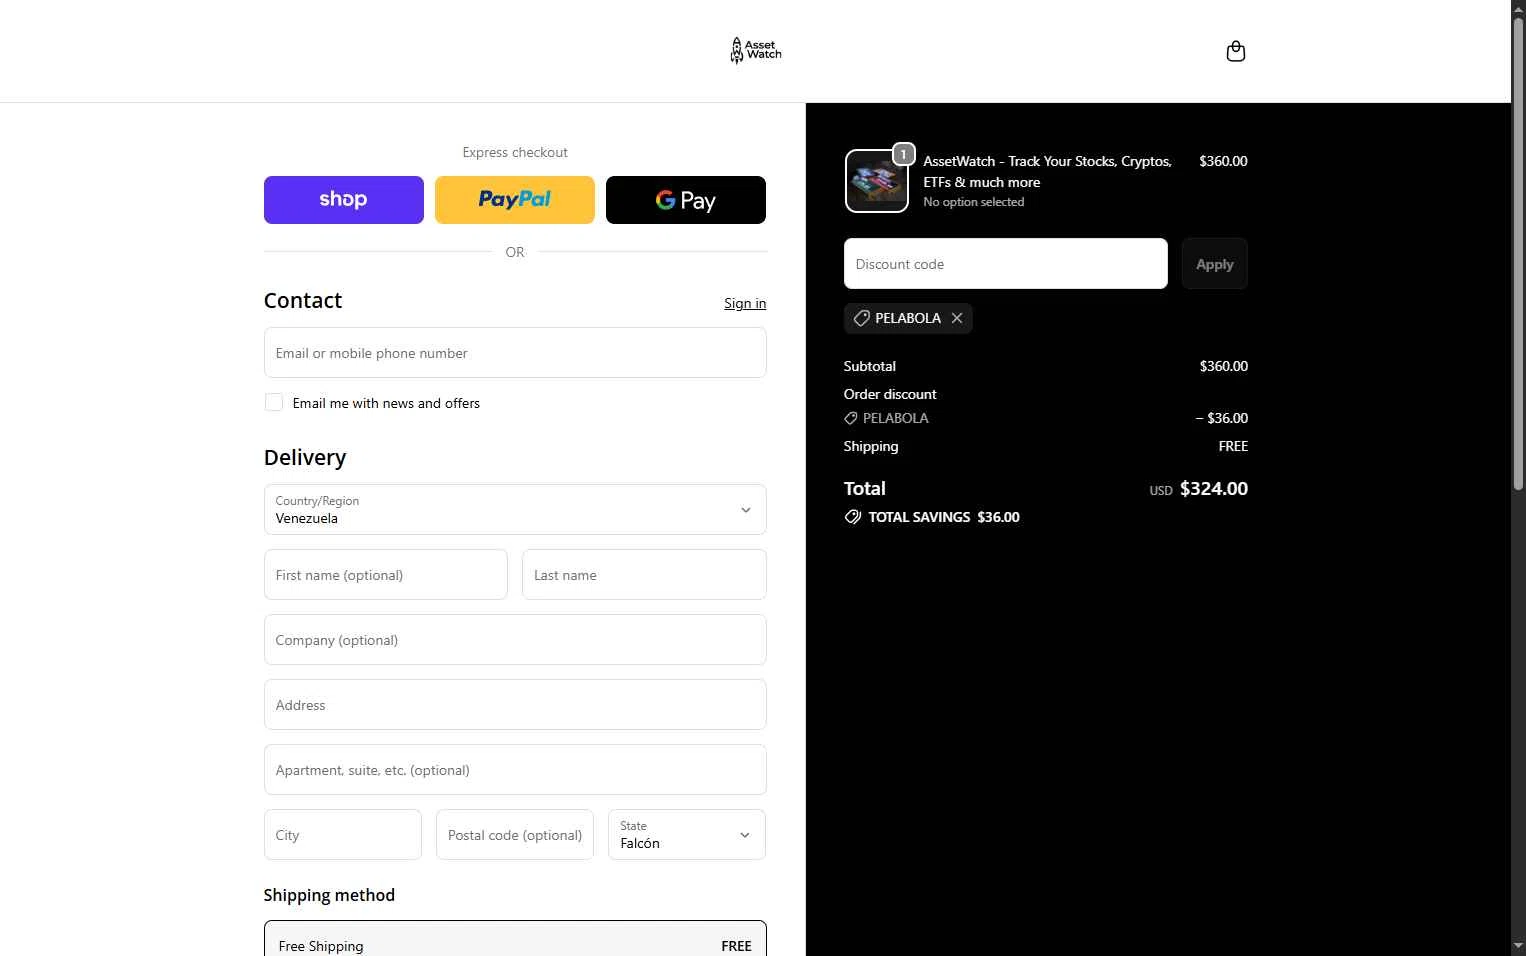Viewport: 1526px width, 956px height.
Task: Focus the First name (optional) field
Action: (x=386, y=575)
